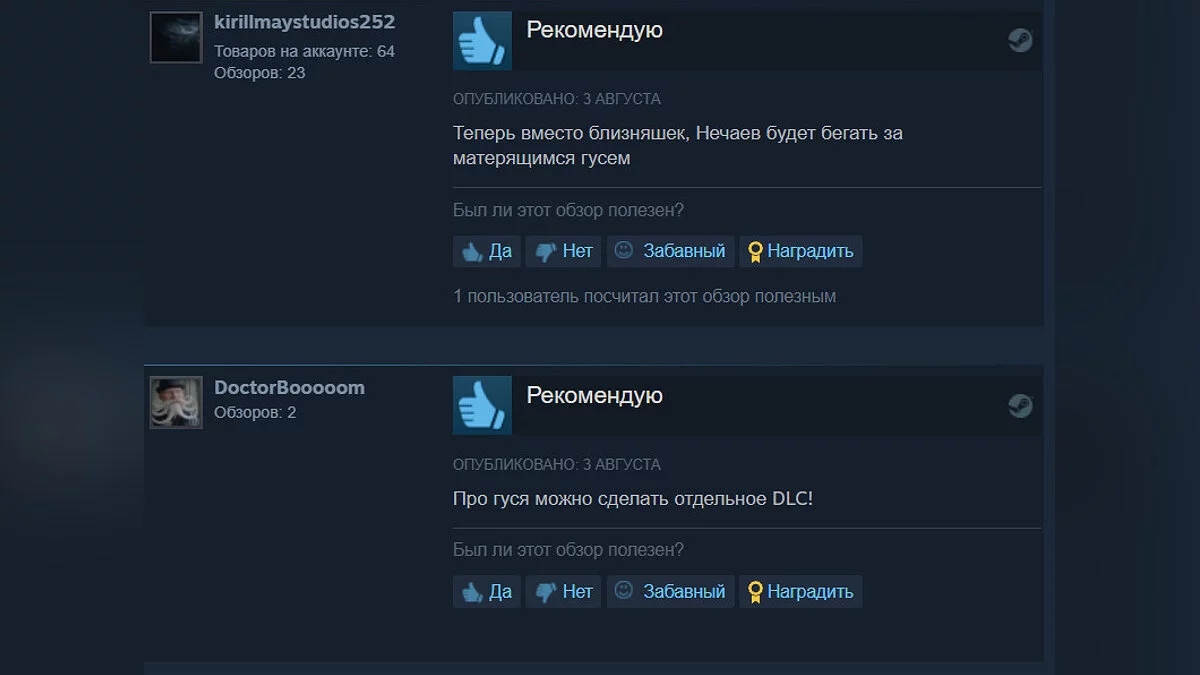
Task: Vote "Да" on DoctorBooooom's review
Action: click(487, 591)
